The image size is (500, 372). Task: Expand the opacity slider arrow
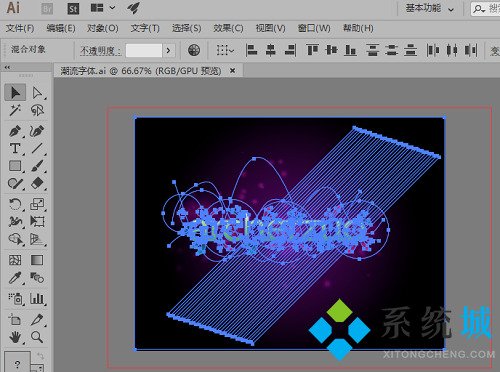[168, 51]
